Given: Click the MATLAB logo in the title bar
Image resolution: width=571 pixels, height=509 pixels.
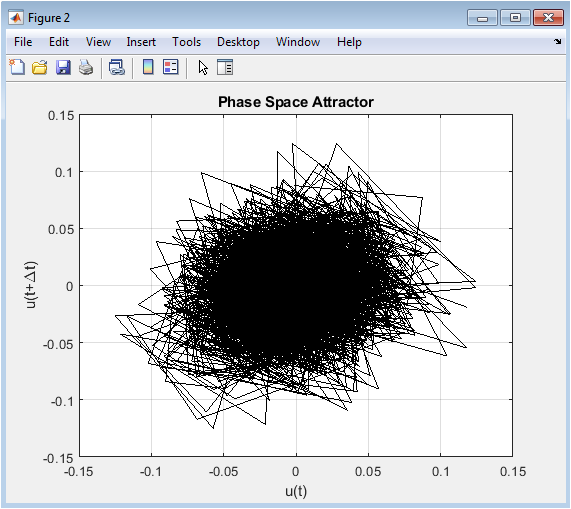Looking at the screenshot, I should tap(16, 17).
